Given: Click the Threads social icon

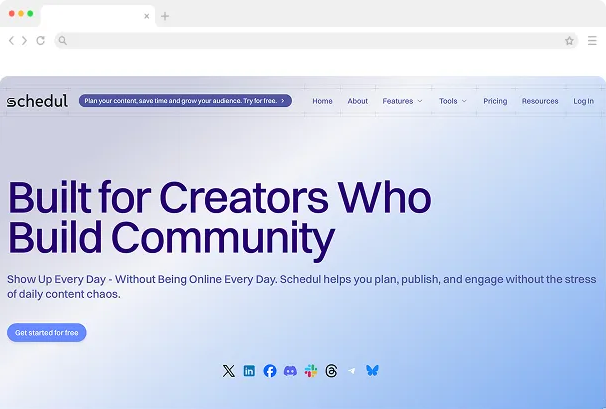Looking at the screenshot, I should click(331, 371).
